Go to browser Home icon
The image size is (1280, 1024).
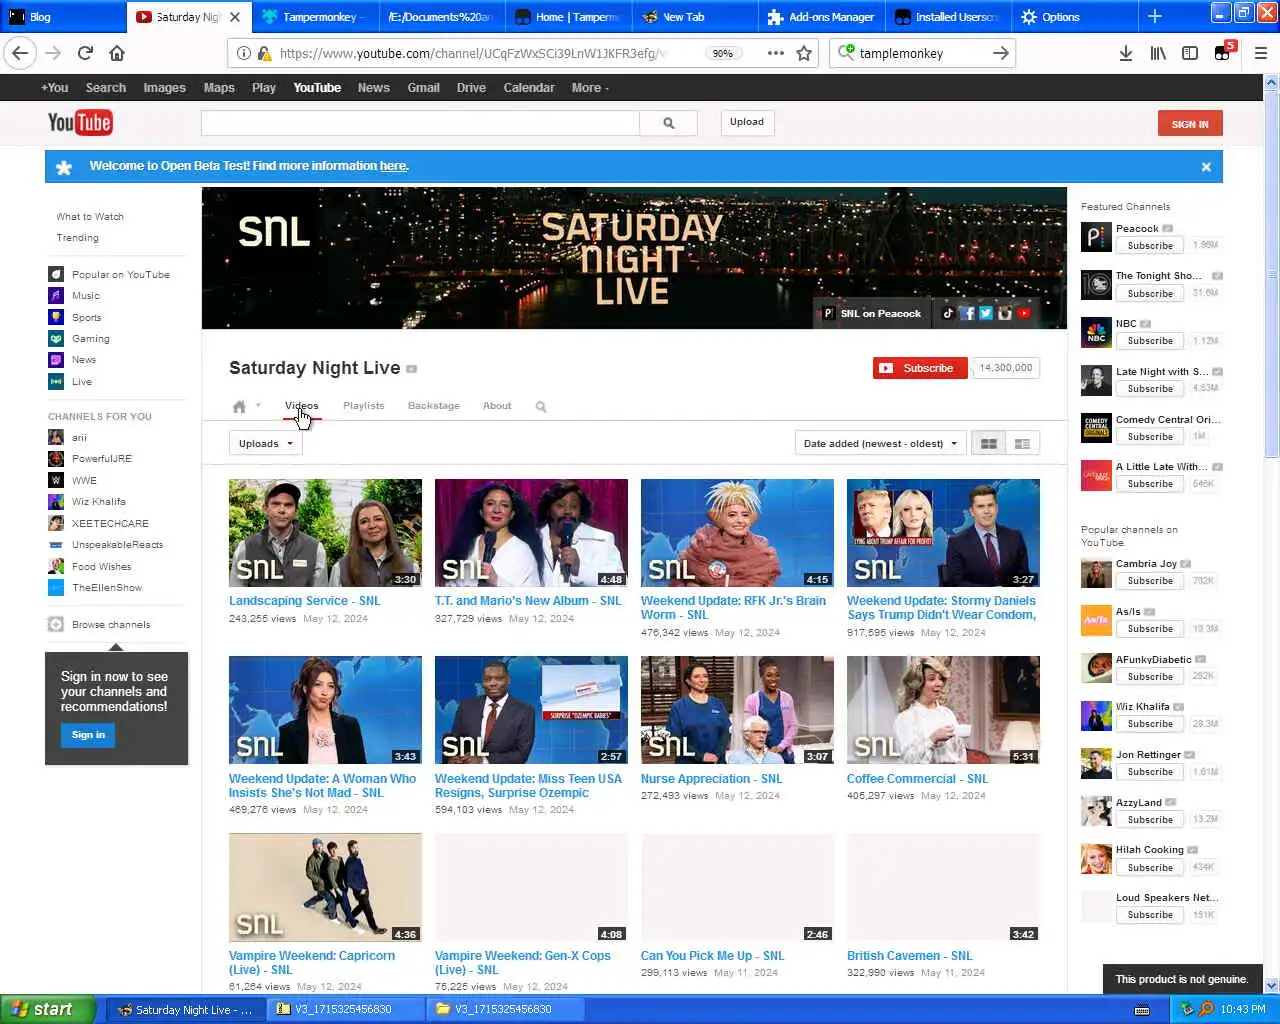(117, 53)
